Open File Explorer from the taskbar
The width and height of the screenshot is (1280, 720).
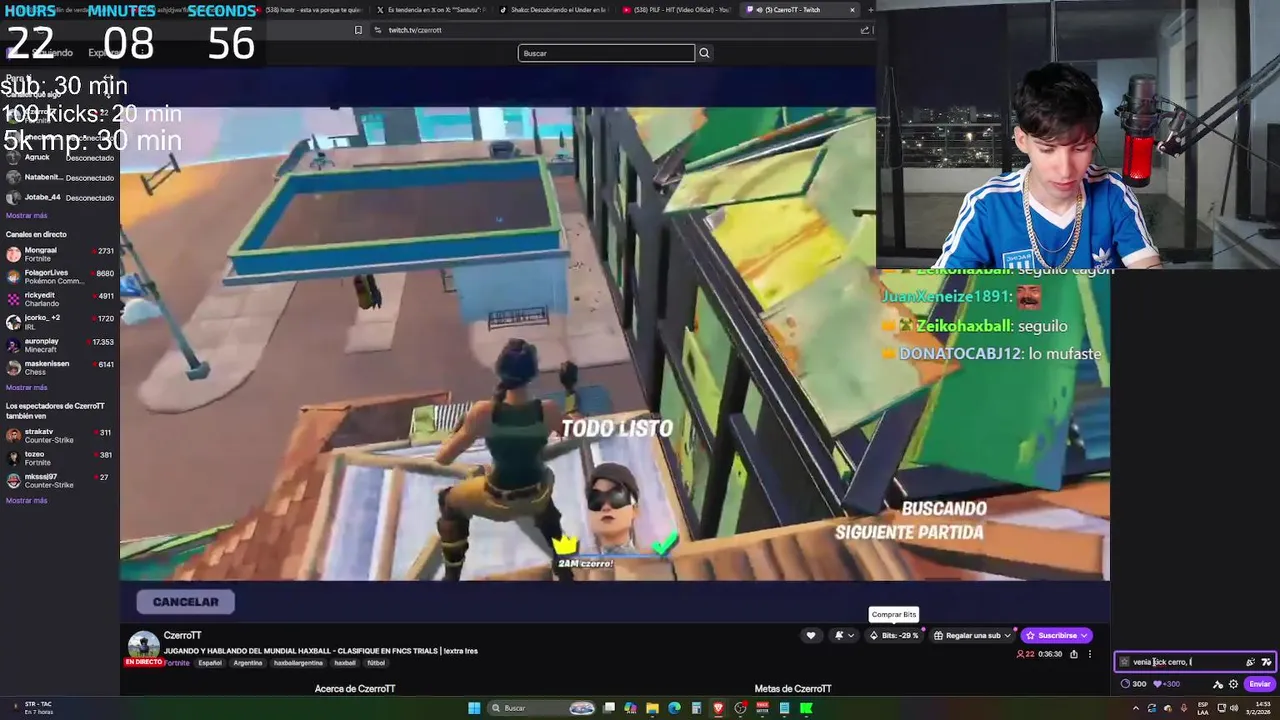click(x=652, y=708)
